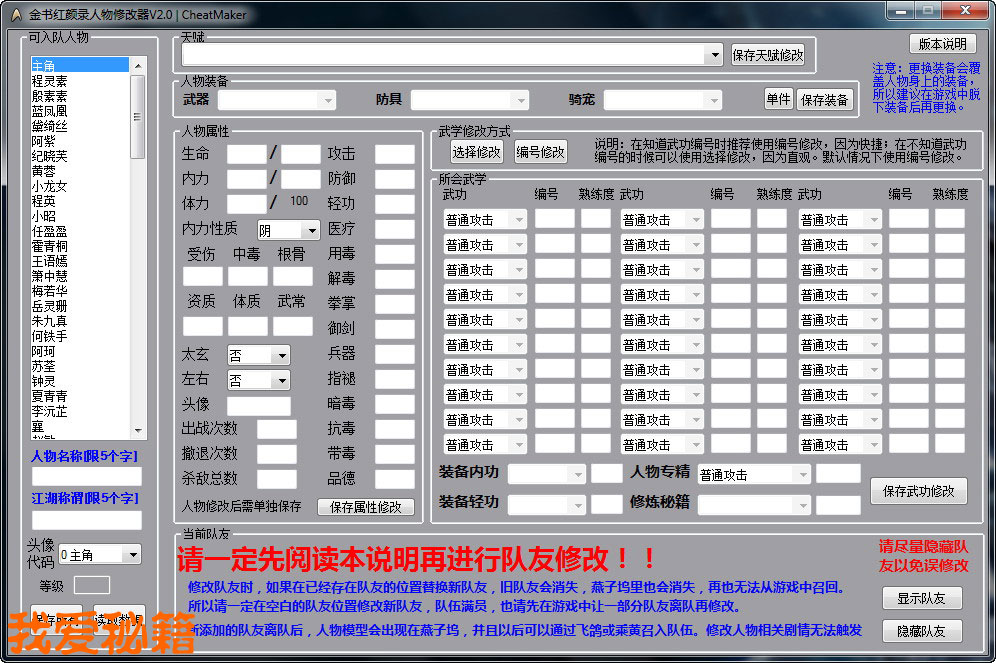Click the 人物名称 text field
996x663 pixels.
coord(87,477)
